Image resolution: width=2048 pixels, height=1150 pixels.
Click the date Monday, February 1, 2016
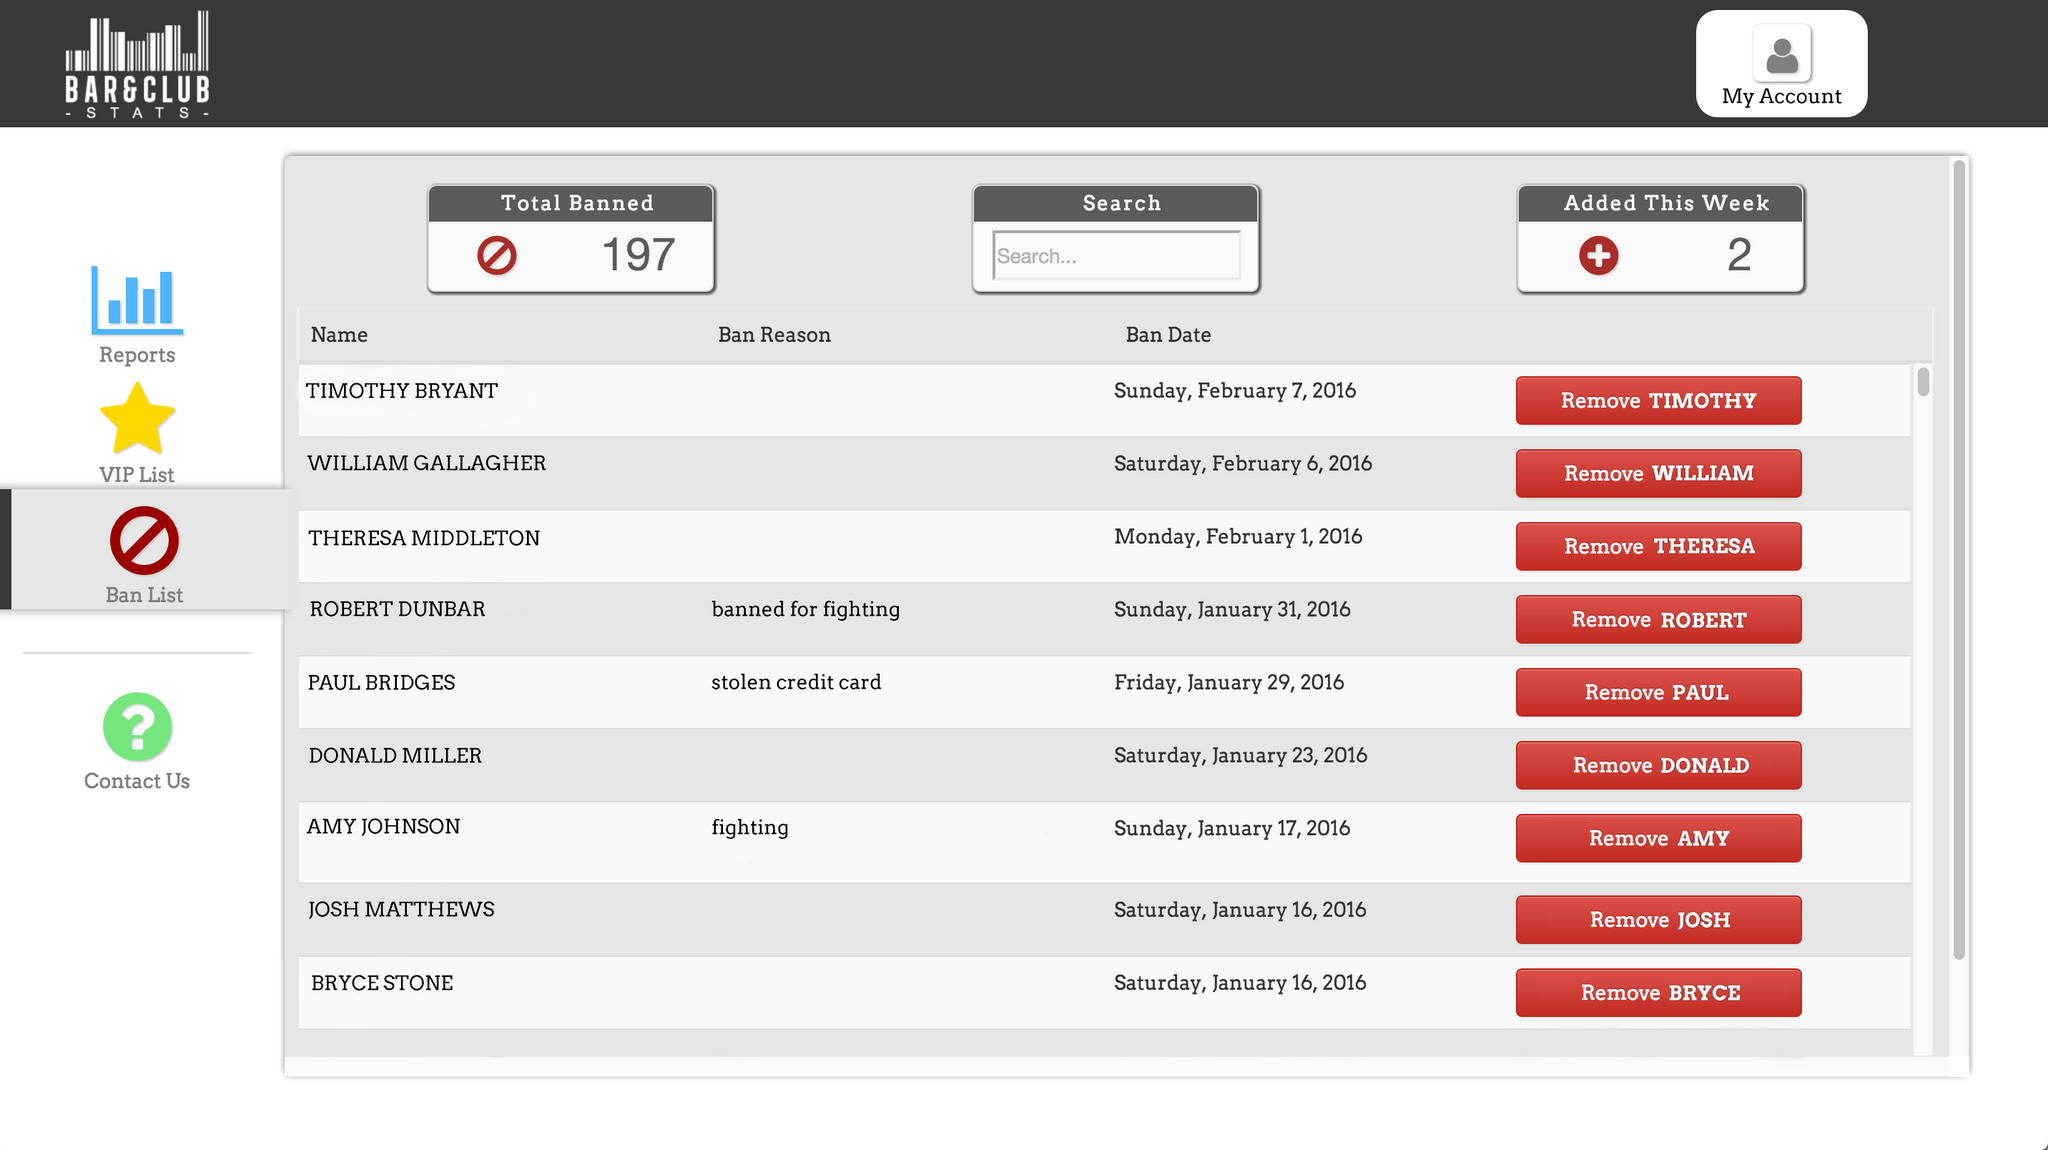(x=1238, y=537)
